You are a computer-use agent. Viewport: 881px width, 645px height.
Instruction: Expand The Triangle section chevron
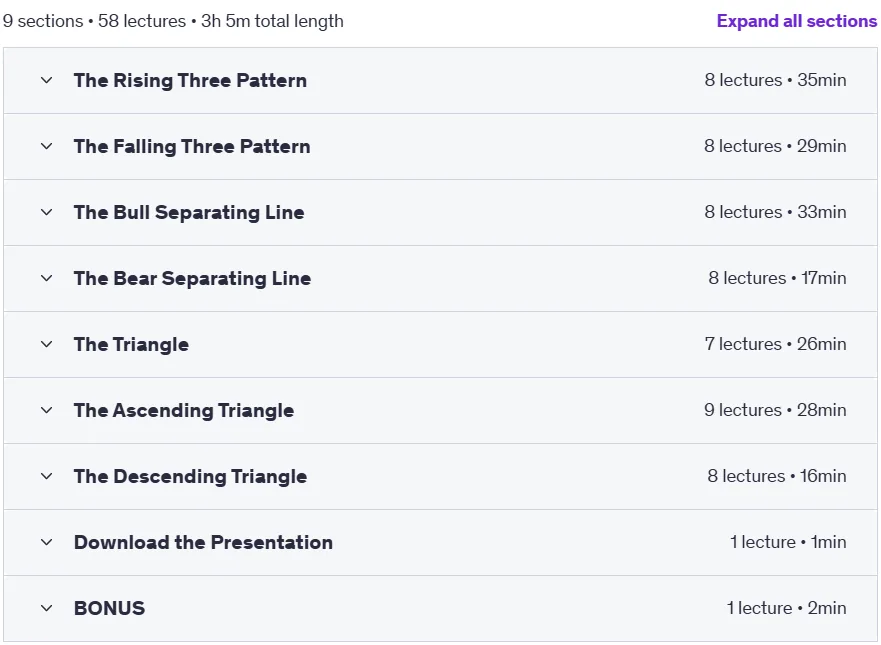pyautogui.click(x=47, y=344)
